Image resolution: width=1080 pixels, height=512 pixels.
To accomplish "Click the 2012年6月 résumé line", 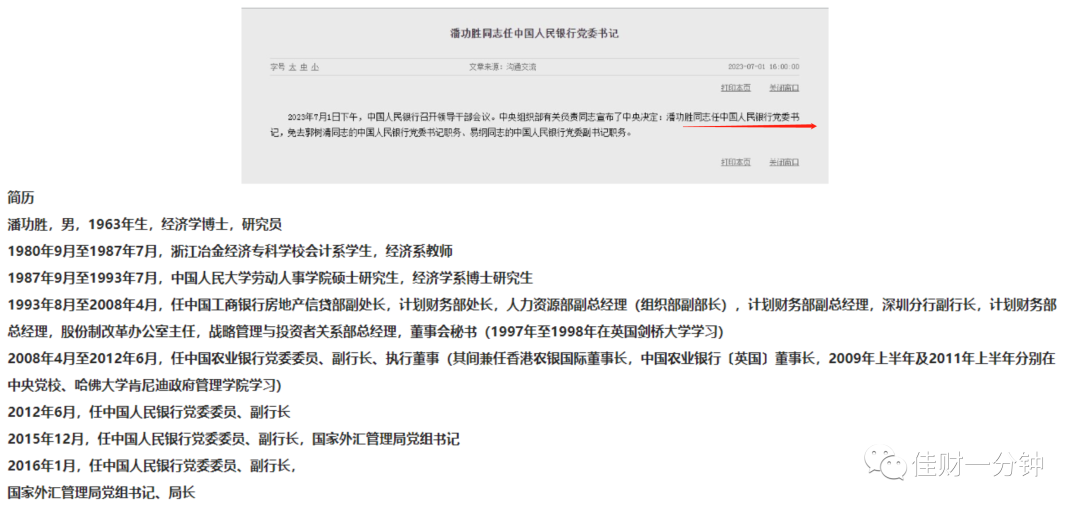I will 149,413.
